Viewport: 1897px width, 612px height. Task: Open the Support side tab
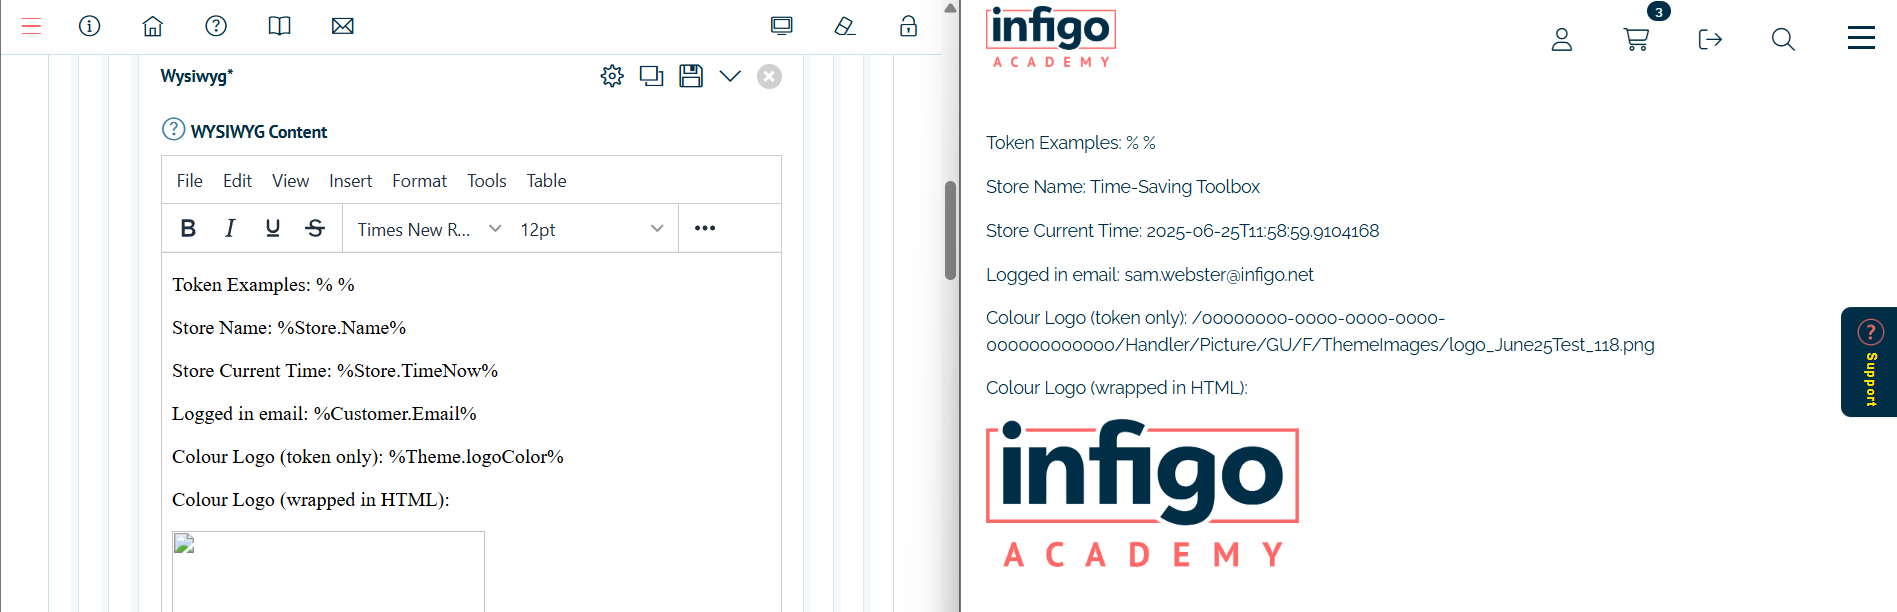coord(1869,362)
